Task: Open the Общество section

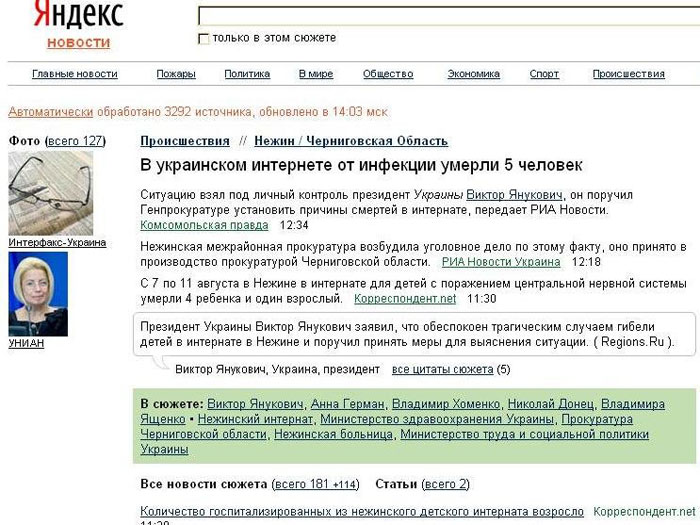Action: 388,74
